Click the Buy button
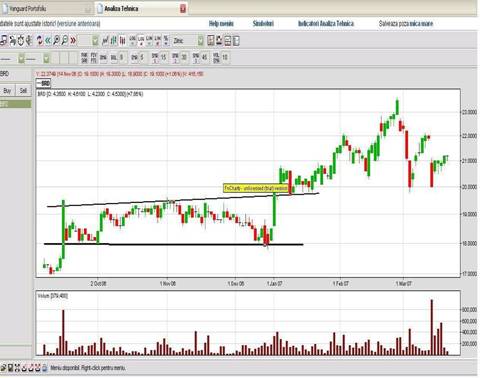This screenshot has width=480, height=378. (x=7, y=90)
